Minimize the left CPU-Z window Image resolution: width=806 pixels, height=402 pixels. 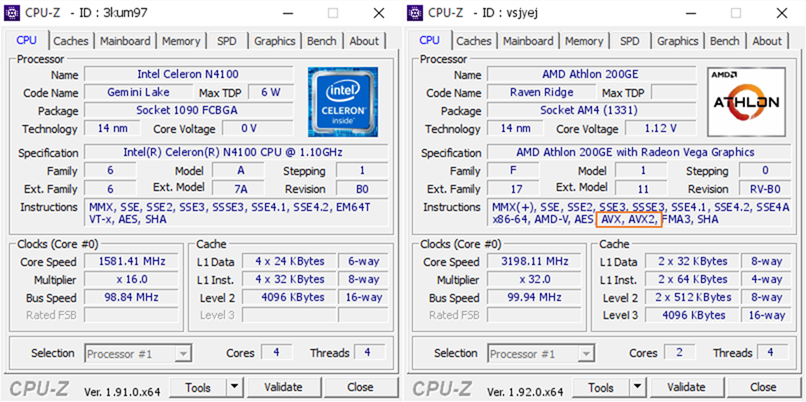[x=287, y=13]
